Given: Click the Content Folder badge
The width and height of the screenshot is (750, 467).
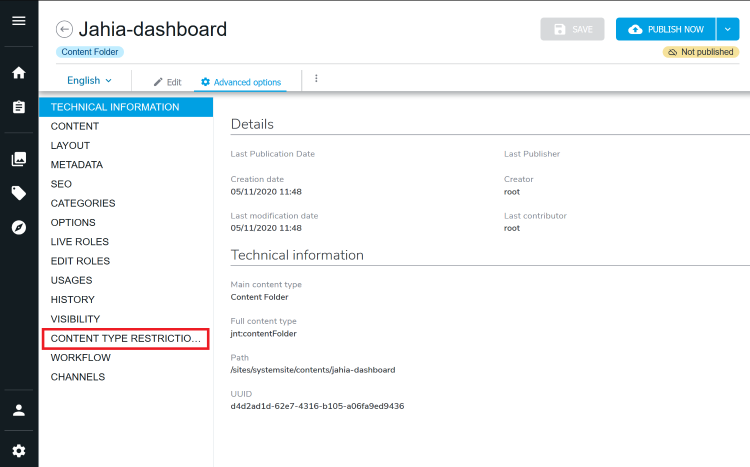Looking at the screenshot, I should (89, 52).
